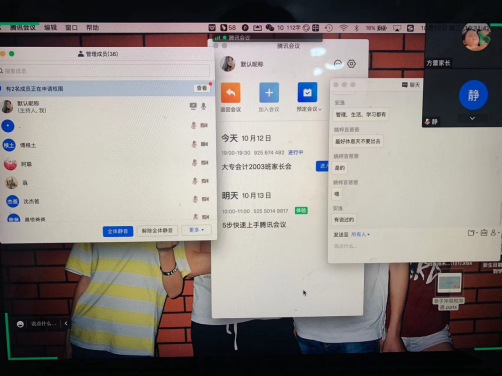The height and width of the screenshot is (376, 502).
Task: Open the settings gear icon
Action: [x=351, y=64]
